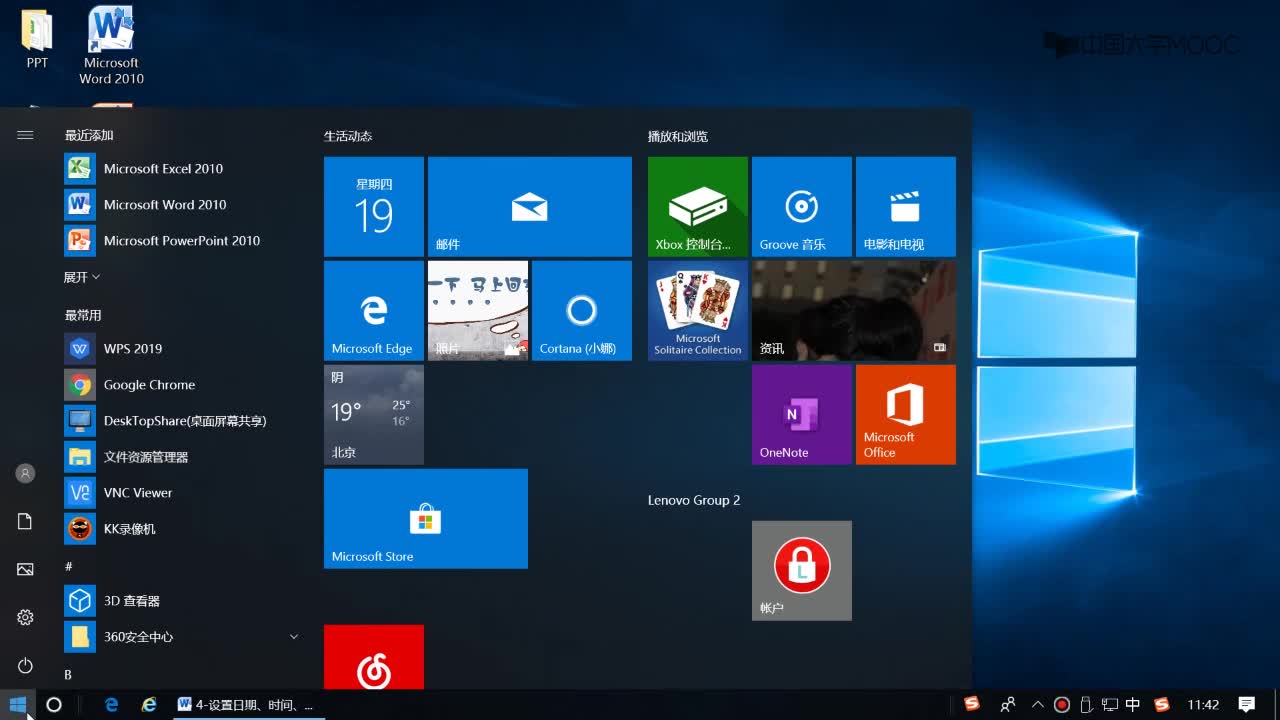
Task: Open the 照片 photos tile
Action: (478, 311)
